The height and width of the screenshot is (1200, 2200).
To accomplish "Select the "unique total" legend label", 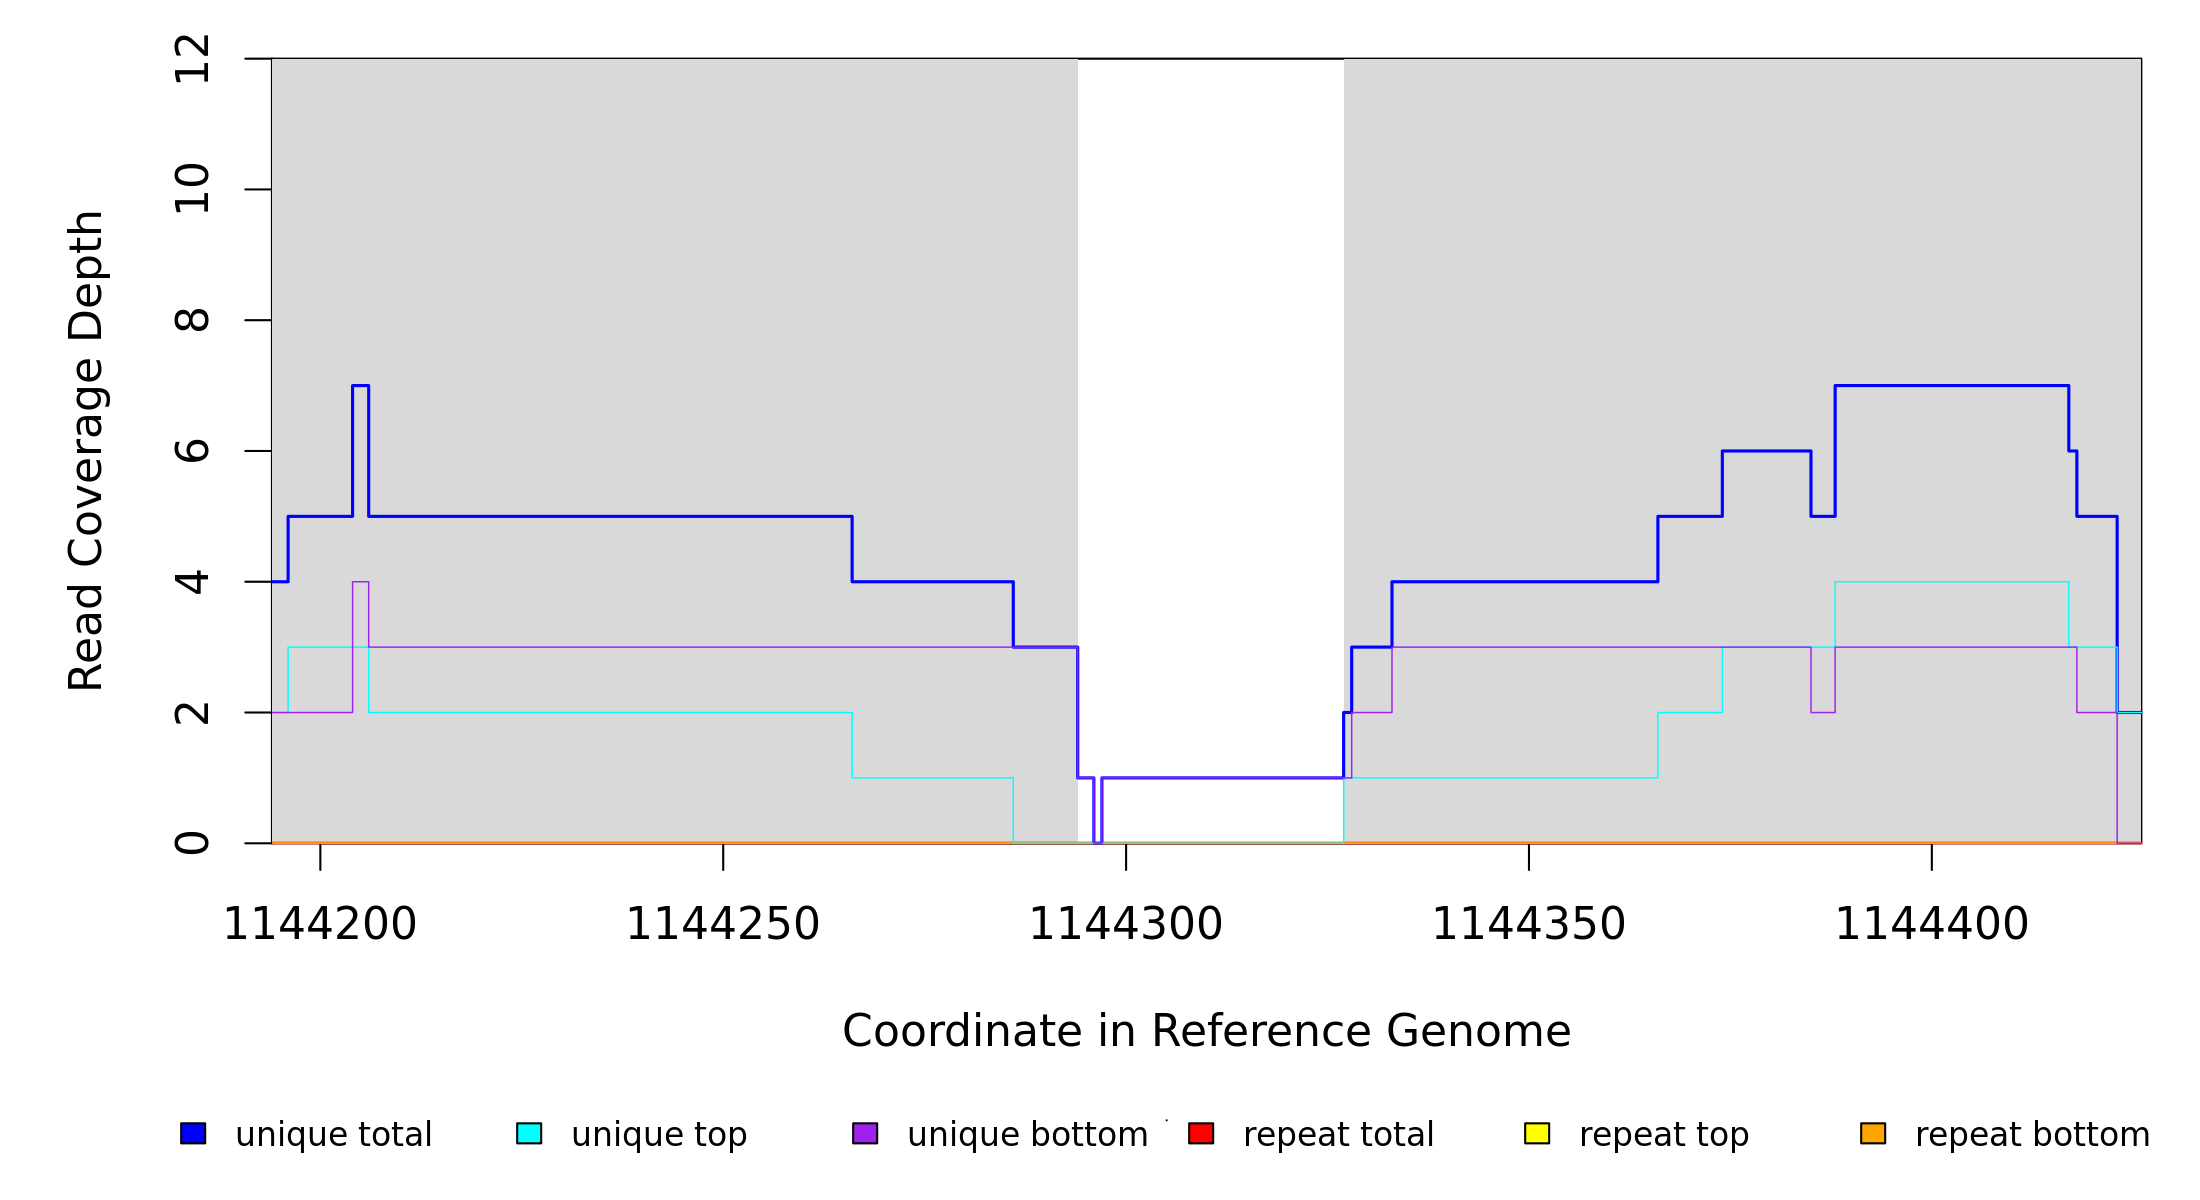I will click(333, 1135).
